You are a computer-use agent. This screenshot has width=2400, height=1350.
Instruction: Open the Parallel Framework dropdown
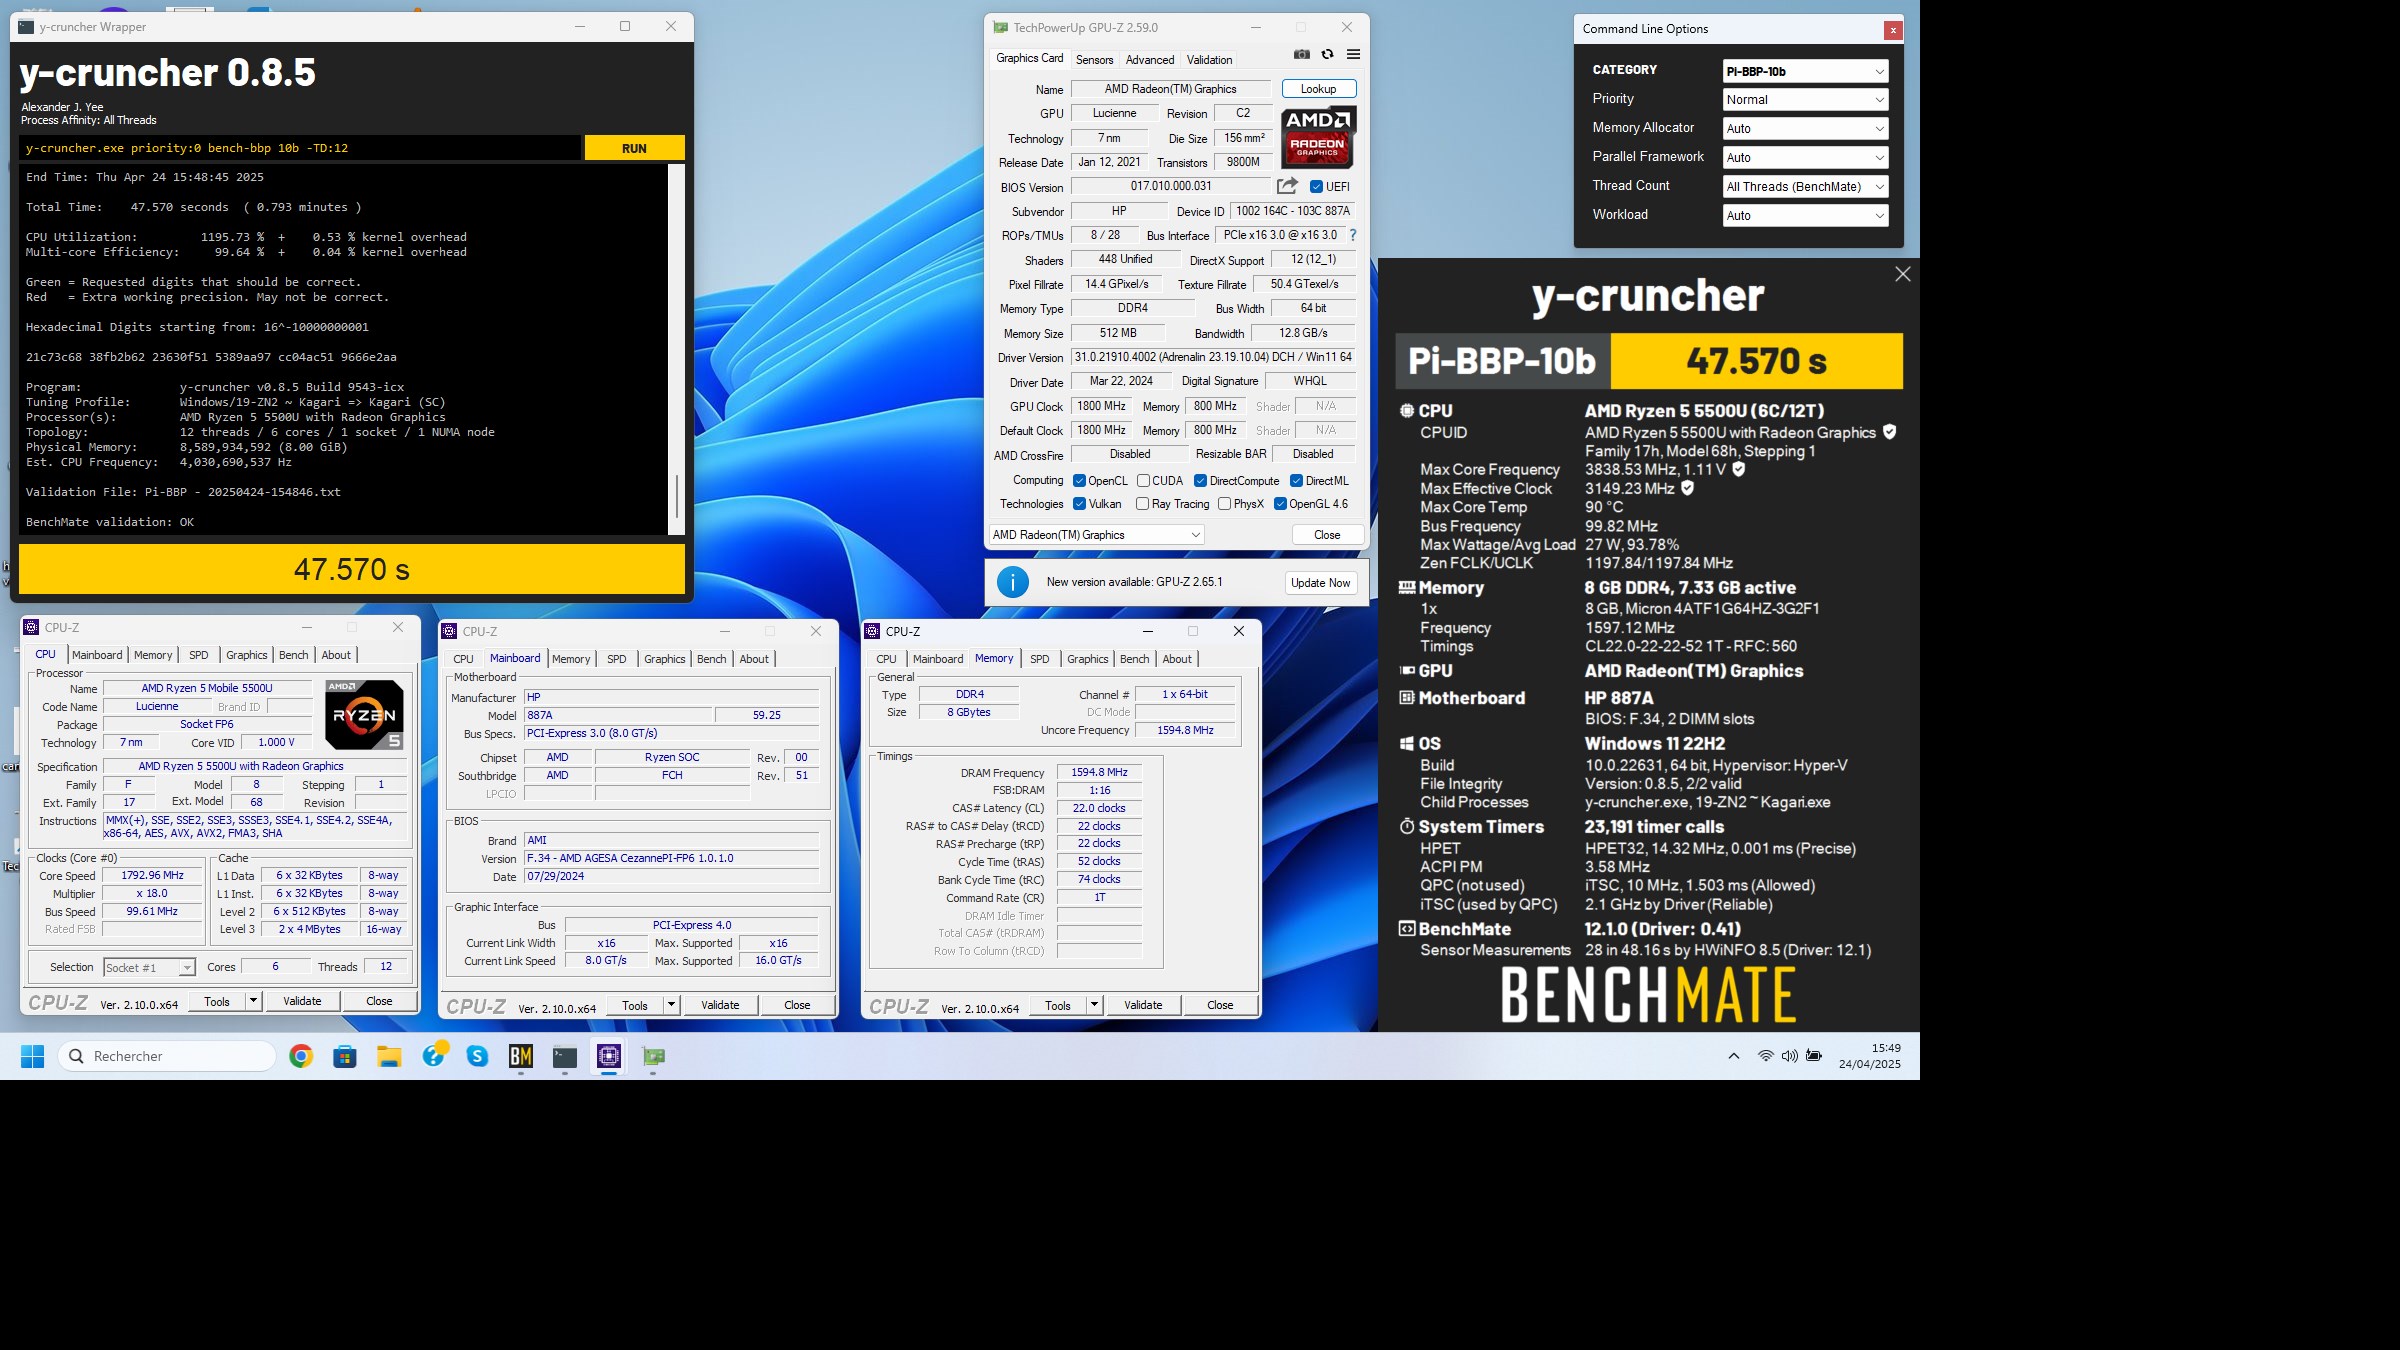(1805, 158)
